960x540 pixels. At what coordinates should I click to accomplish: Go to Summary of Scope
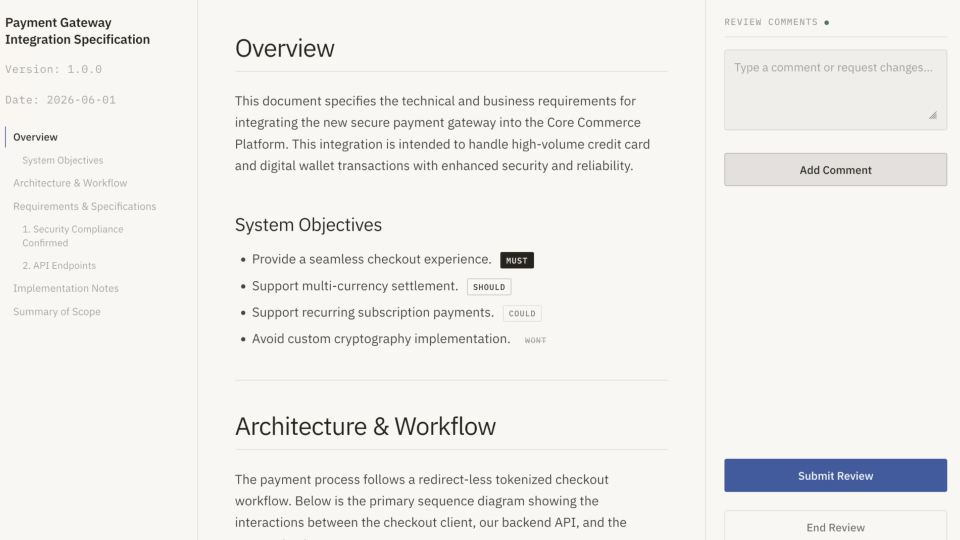pyautogui.click(x=57, y=312)
